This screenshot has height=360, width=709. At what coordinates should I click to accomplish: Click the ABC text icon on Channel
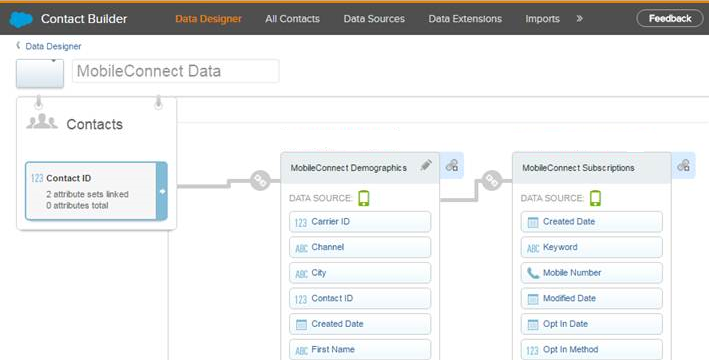301,248
